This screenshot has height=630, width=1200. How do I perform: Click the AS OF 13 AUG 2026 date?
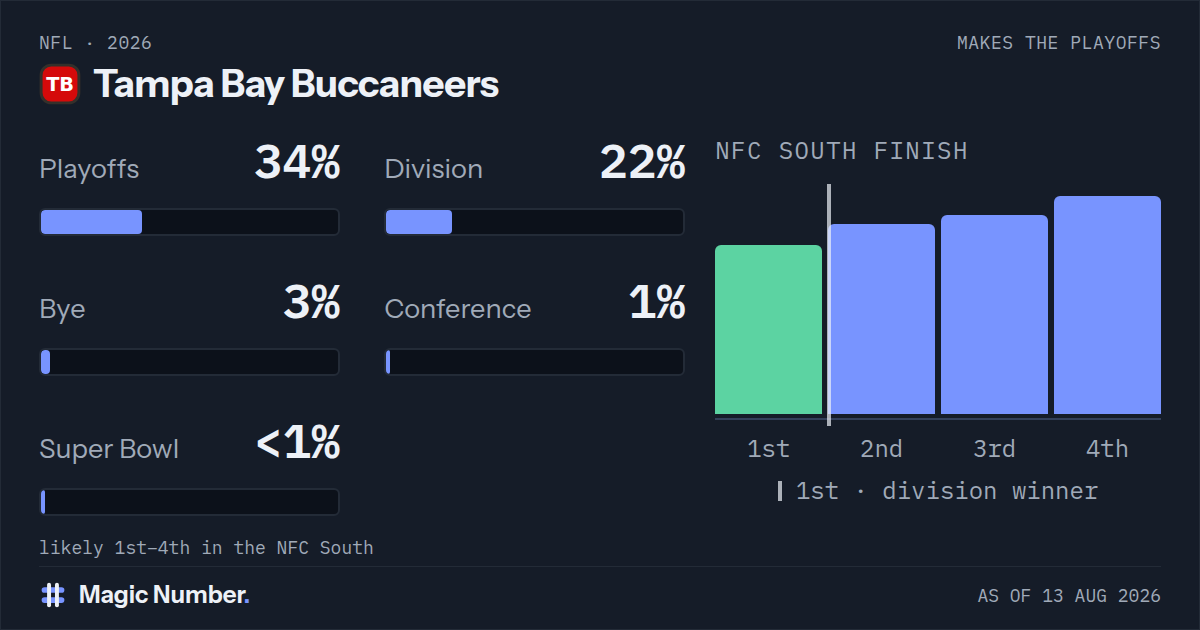(x=1069, y=596)
